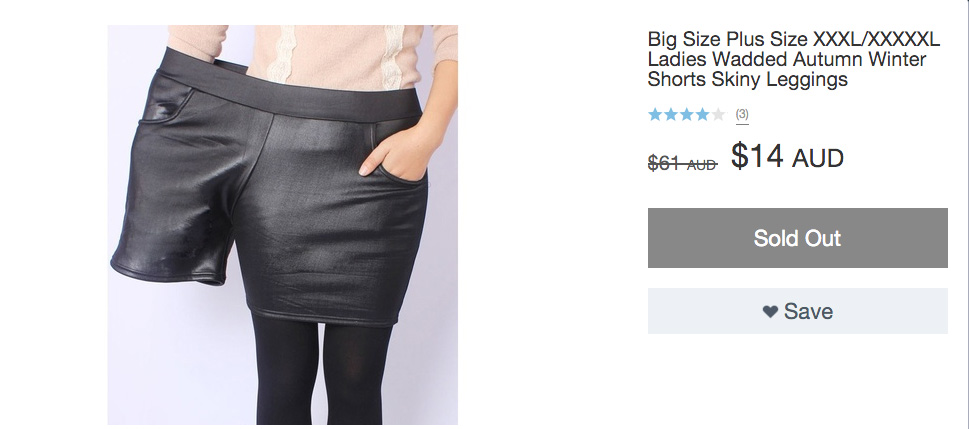969x429 pixels.
Task: Select the fifth empty gray star
Action: coord(717,114)
